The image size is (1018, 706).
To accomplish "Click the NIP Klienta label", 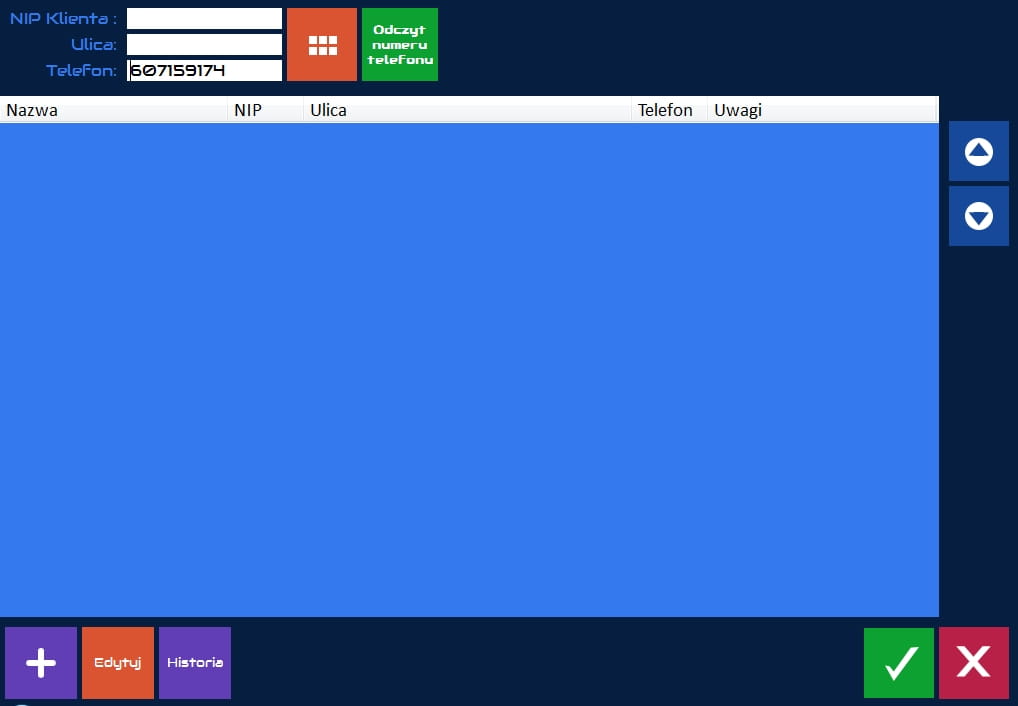I will pos(63,19).
